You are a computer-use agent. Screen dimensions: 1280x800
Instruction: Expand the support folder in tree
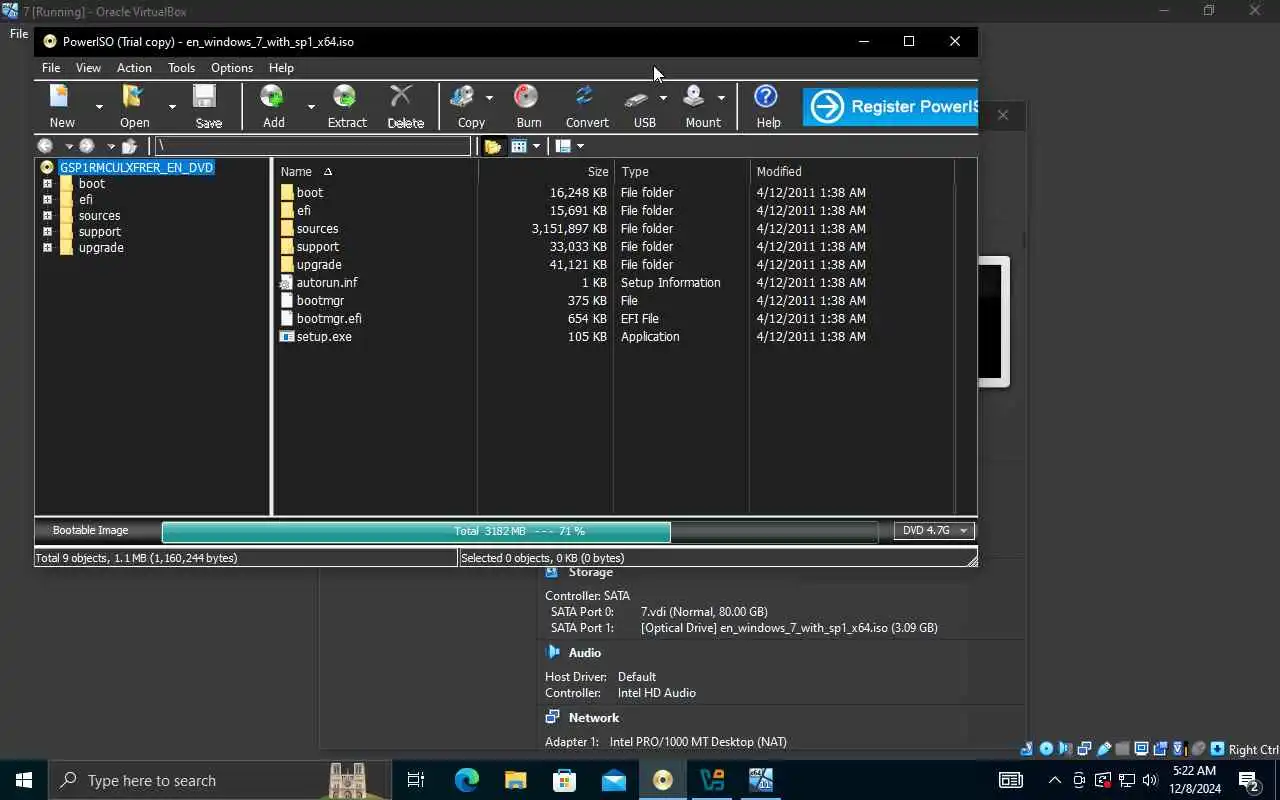click(47, 232)
